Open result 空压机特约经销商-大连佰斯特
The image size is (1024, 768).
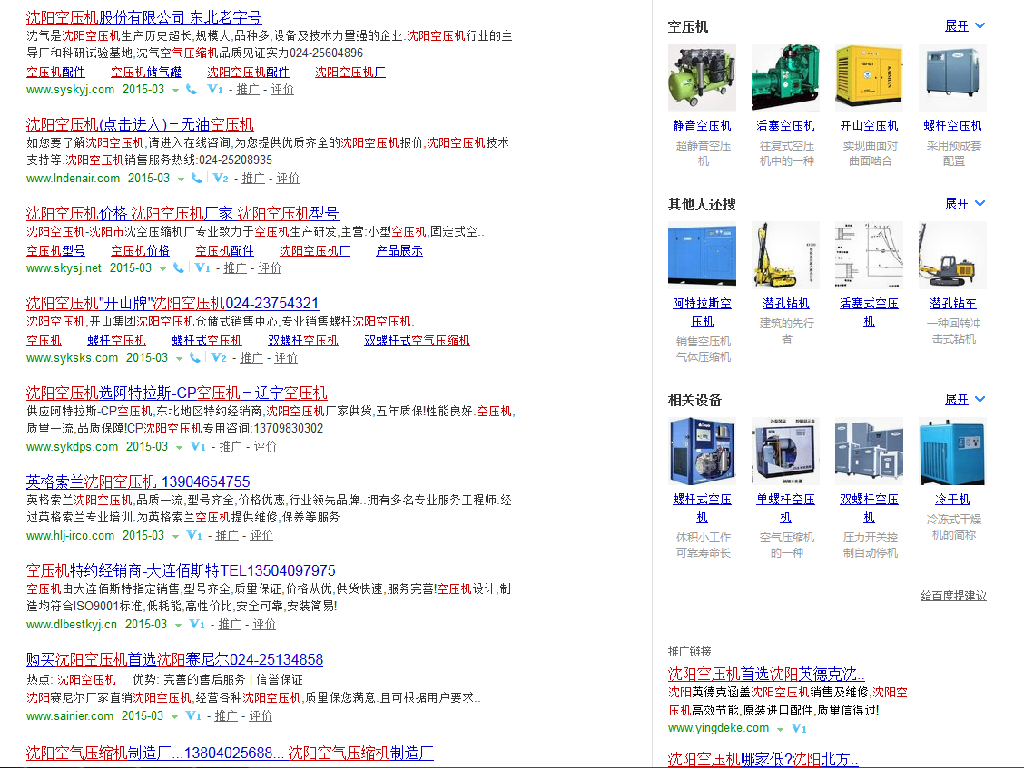[181, 571]
